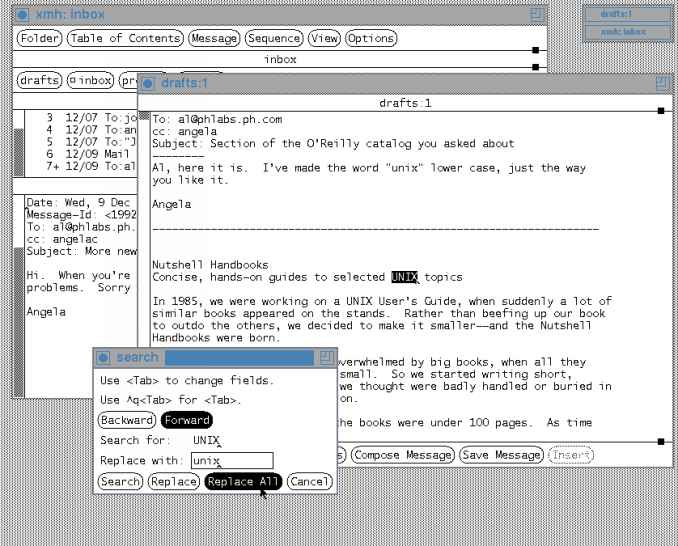This screenshot has height=546, width=678.
Task: Click the resize icon on xmh inbox titlebar
Action: pos(537,15)
